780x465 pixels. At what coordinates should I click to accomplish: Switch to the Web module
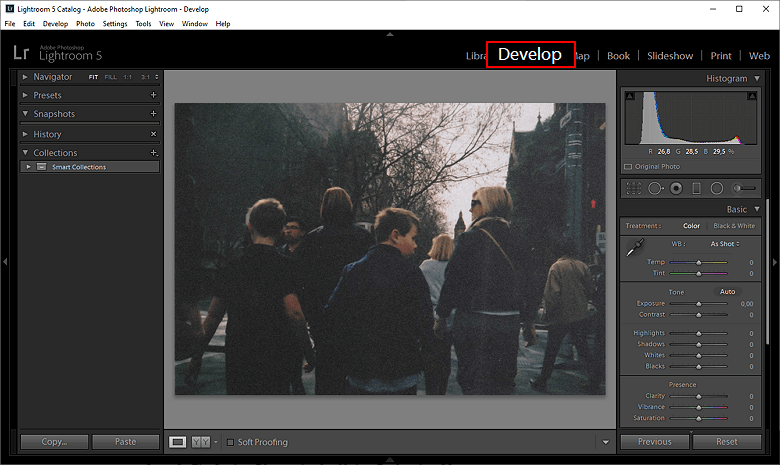point(759,56)
